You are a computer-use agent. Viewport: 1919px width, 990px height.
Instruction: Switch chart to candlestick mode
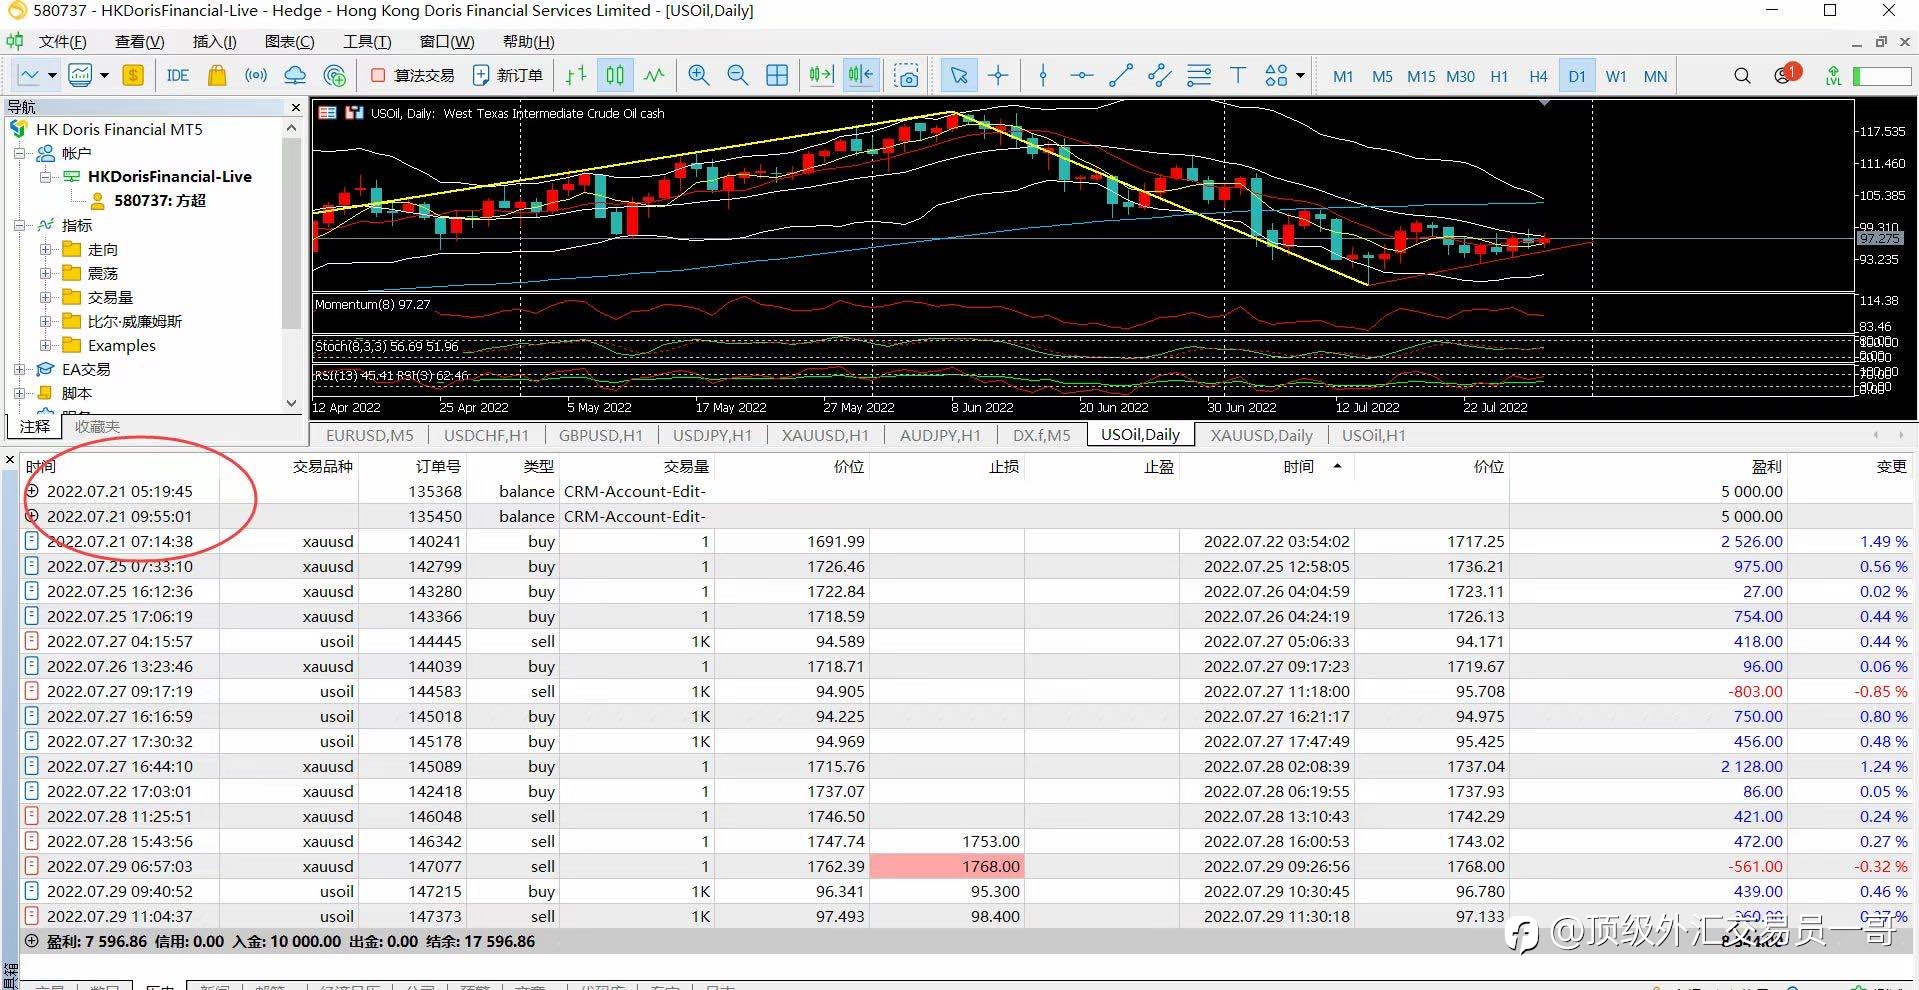click(x=615, y=75)
